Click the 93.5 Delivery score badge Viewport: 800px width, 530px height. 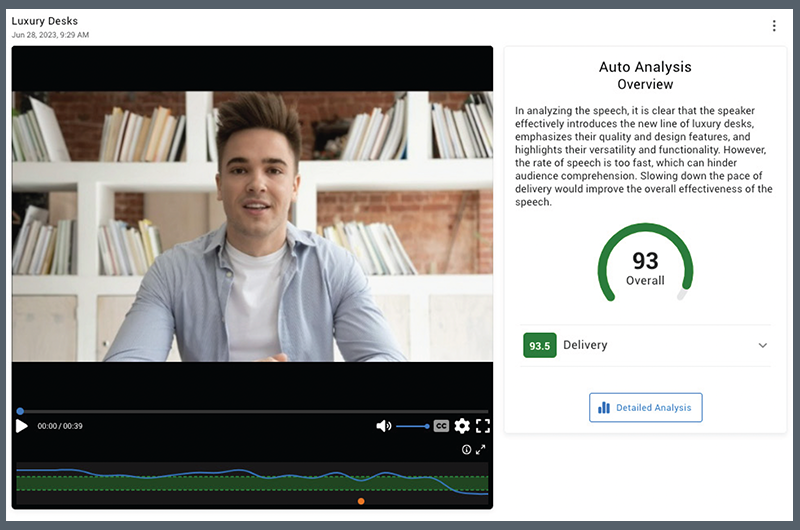(x=540, y=345)
